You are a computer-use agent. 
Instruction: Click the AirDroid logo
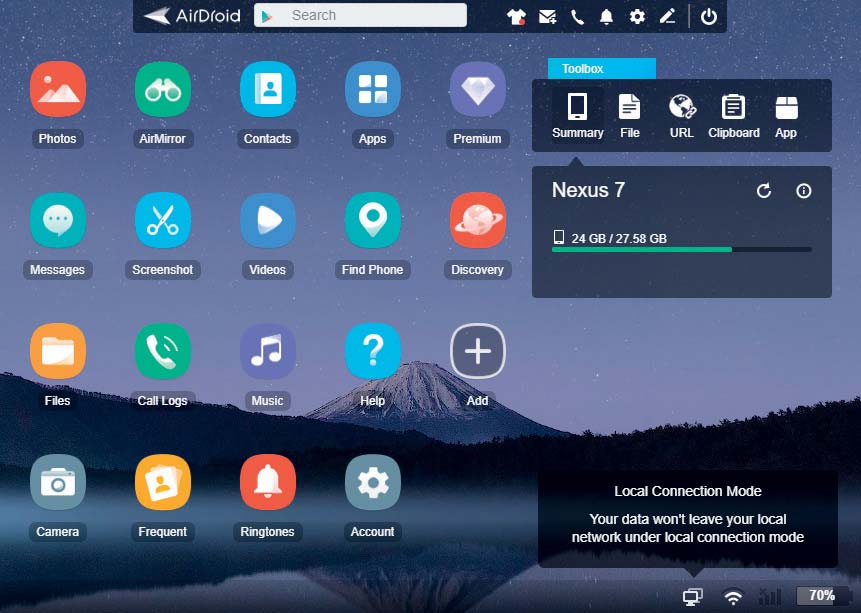tap(192, 16)
